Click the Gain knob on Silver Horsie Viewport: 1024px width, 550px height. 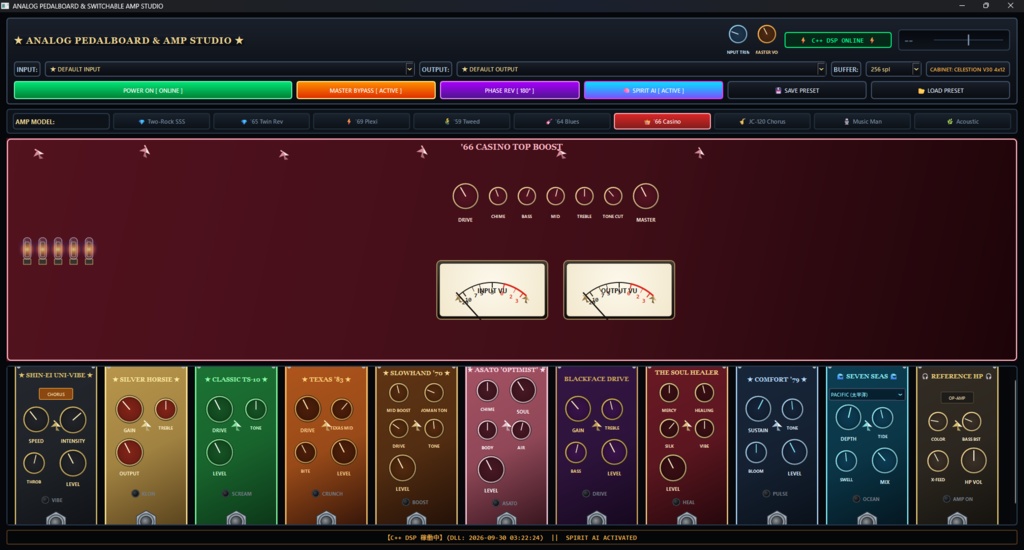(x=129, y=410)
